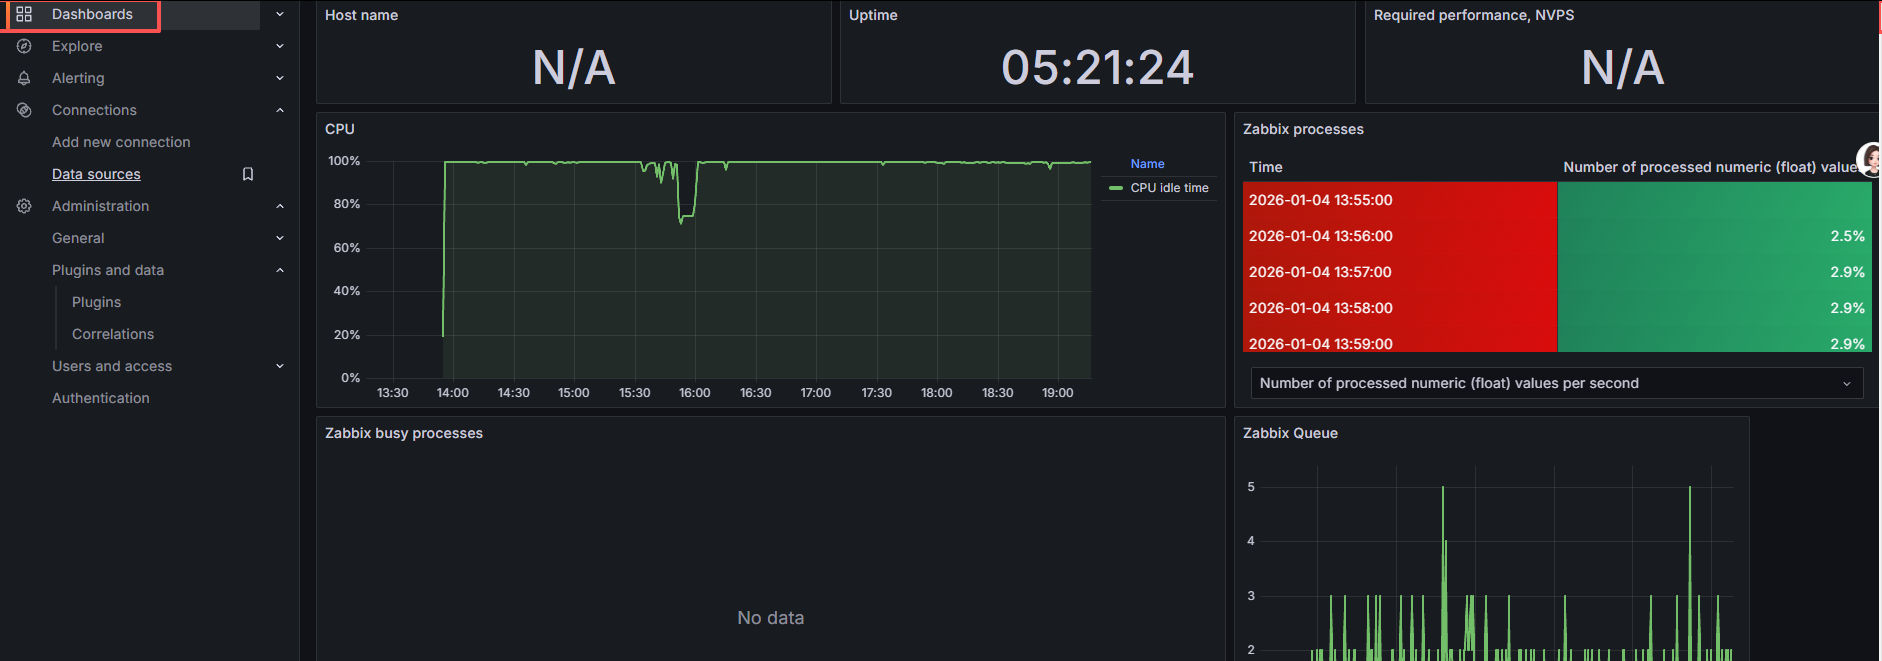Go to the Plugins page

(96, 302)
